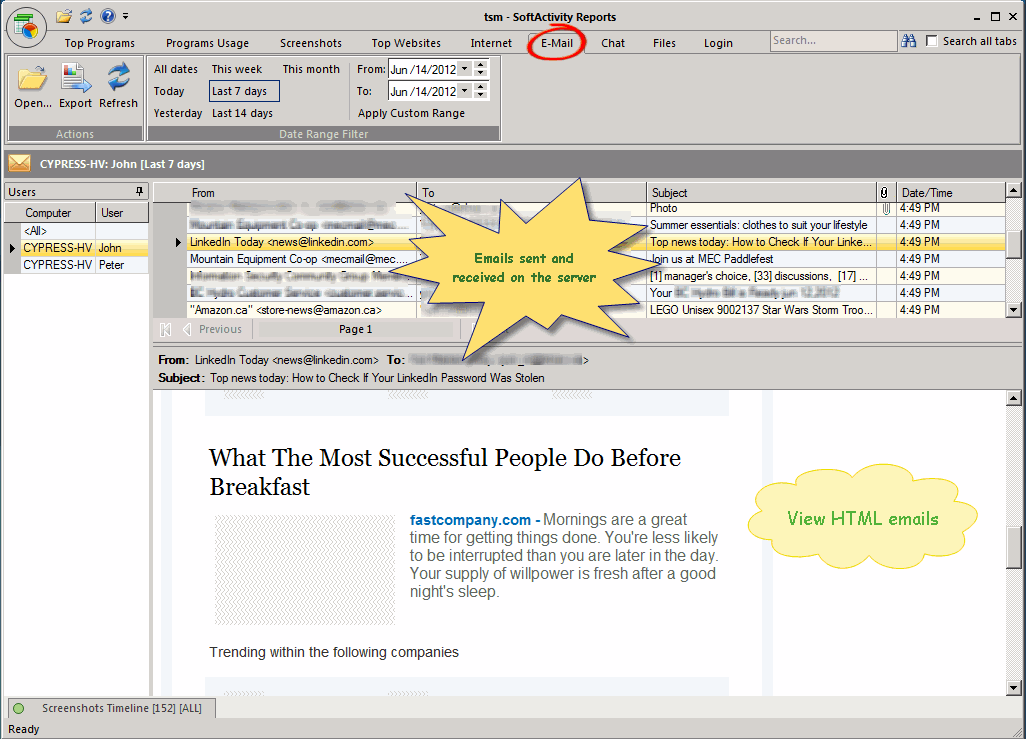The height and width of the screenshot is (739, 1026).
Task: Open help via the question mark icon
Action: (108, 16)
